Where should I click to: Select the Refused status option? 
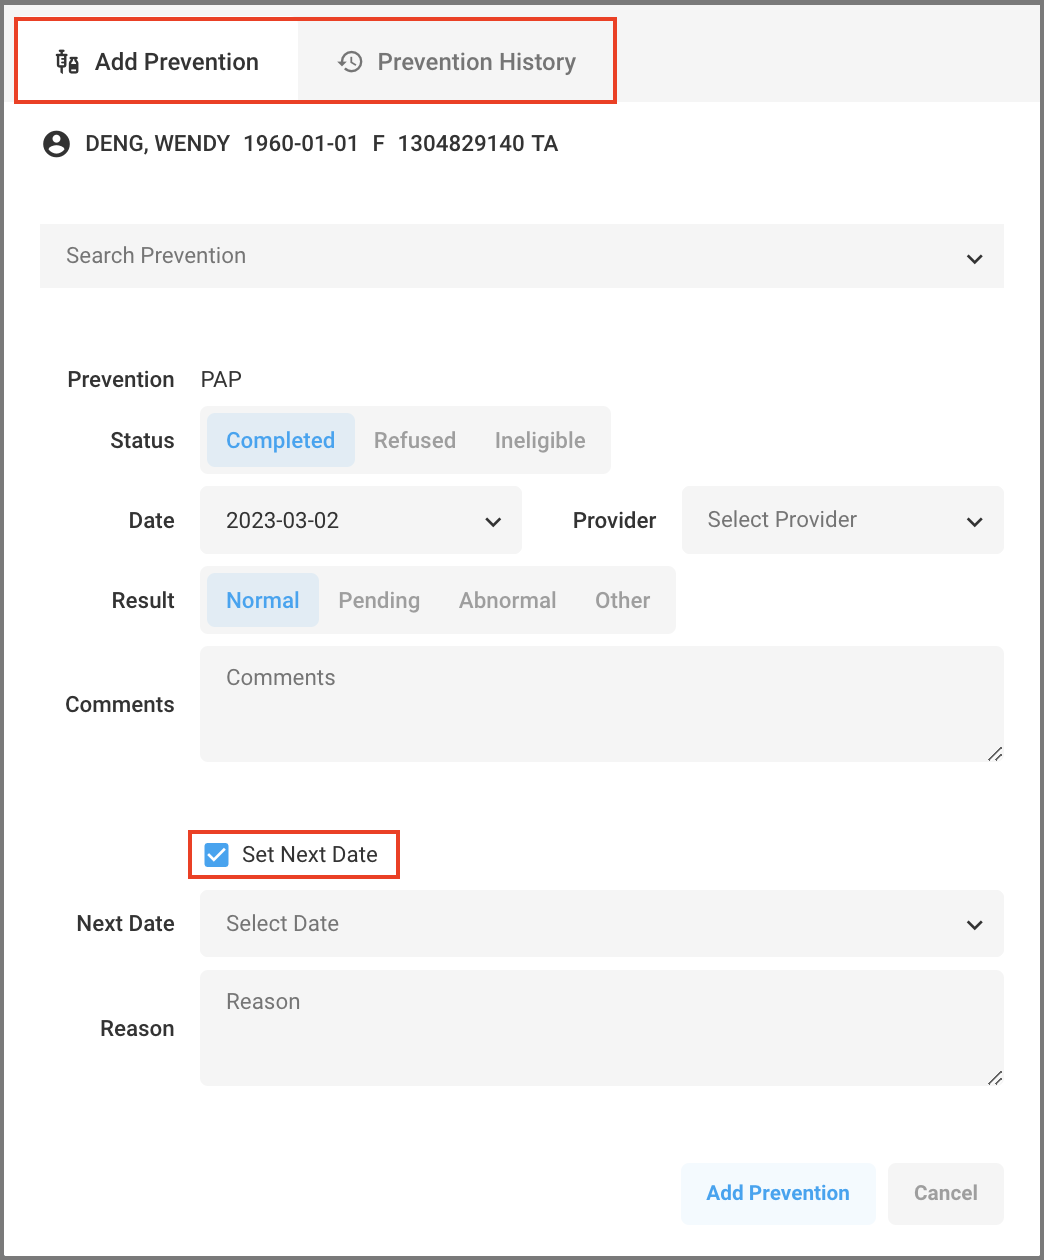[415, 440]
